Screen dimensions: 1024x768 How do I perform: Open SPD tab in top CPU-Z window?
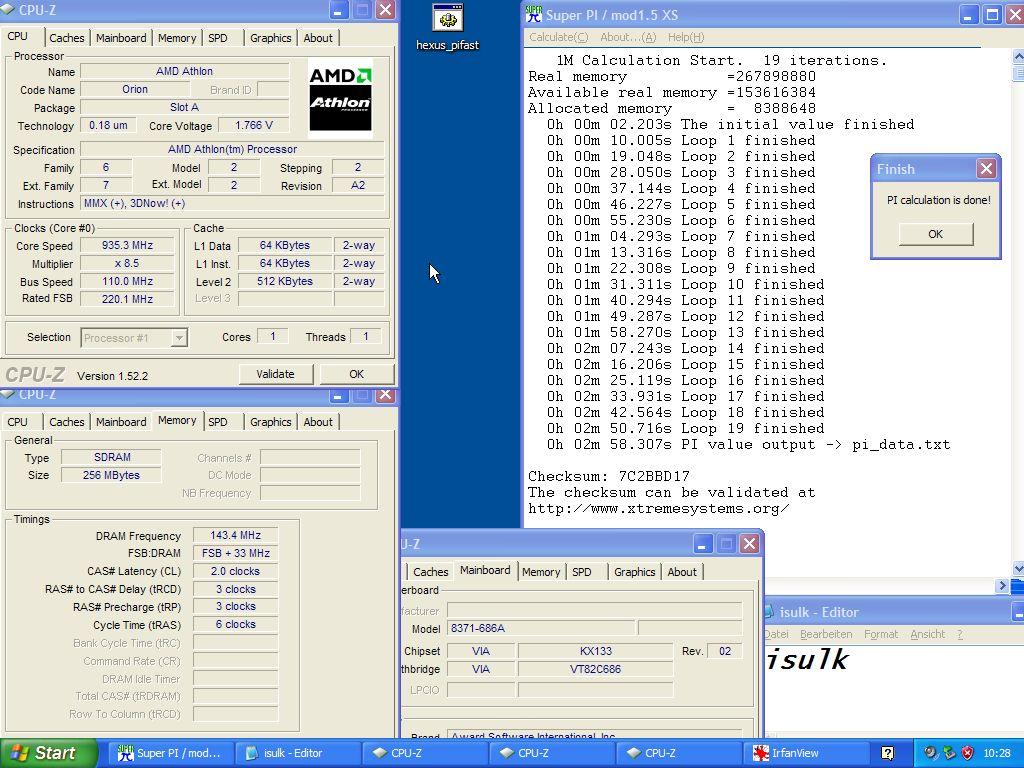tap(218, 38)
